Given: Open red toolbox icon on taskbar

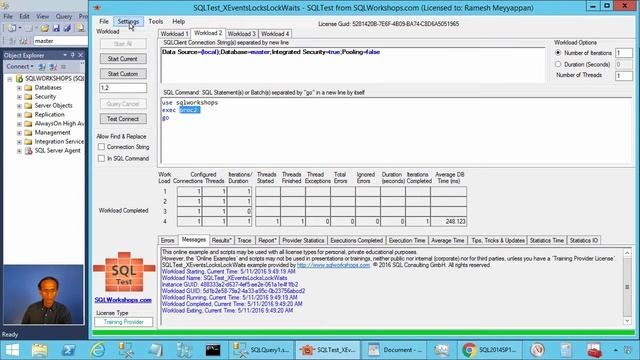Looking at the screenshot, I should coord(594,350).
